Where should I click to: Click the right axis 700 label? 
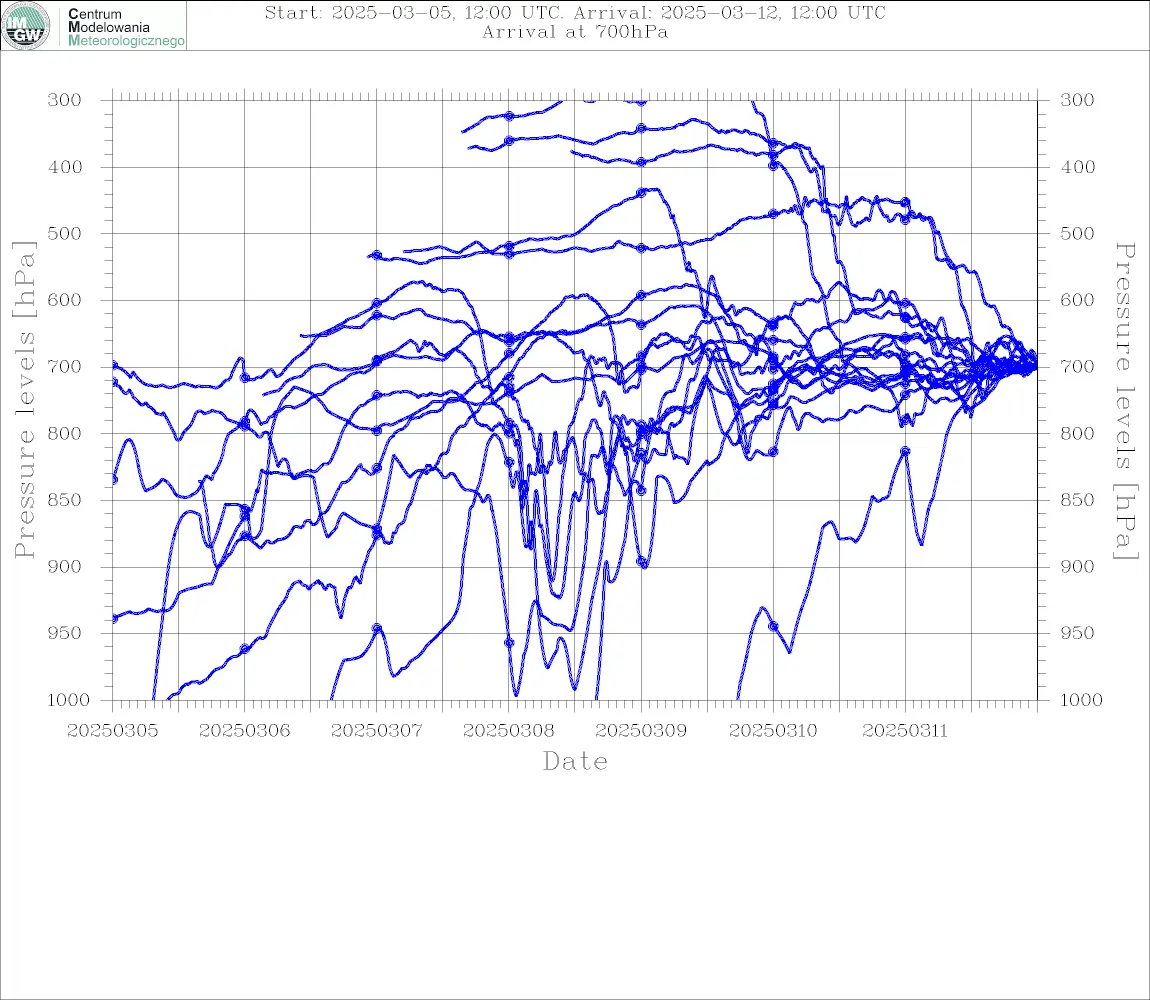pyautogui.click(x=1077, y=367)
